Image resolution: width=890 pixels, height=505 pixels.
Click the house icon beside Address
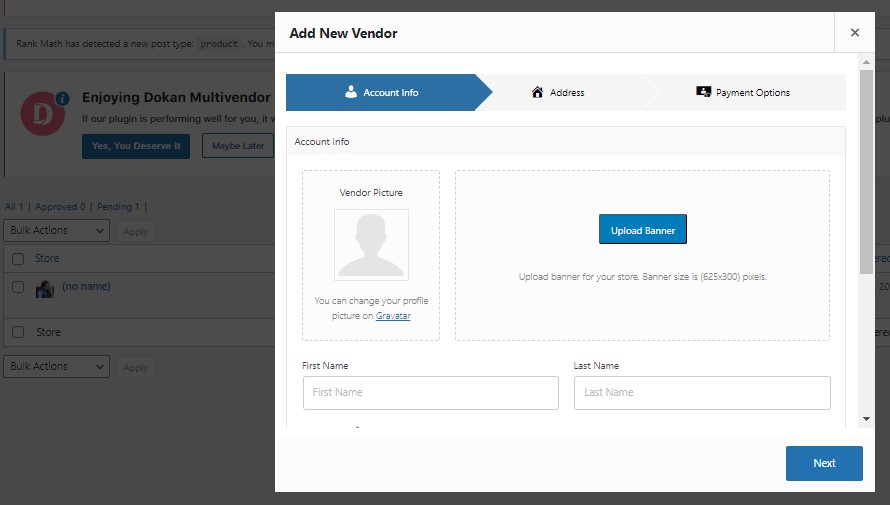(537, 92)
